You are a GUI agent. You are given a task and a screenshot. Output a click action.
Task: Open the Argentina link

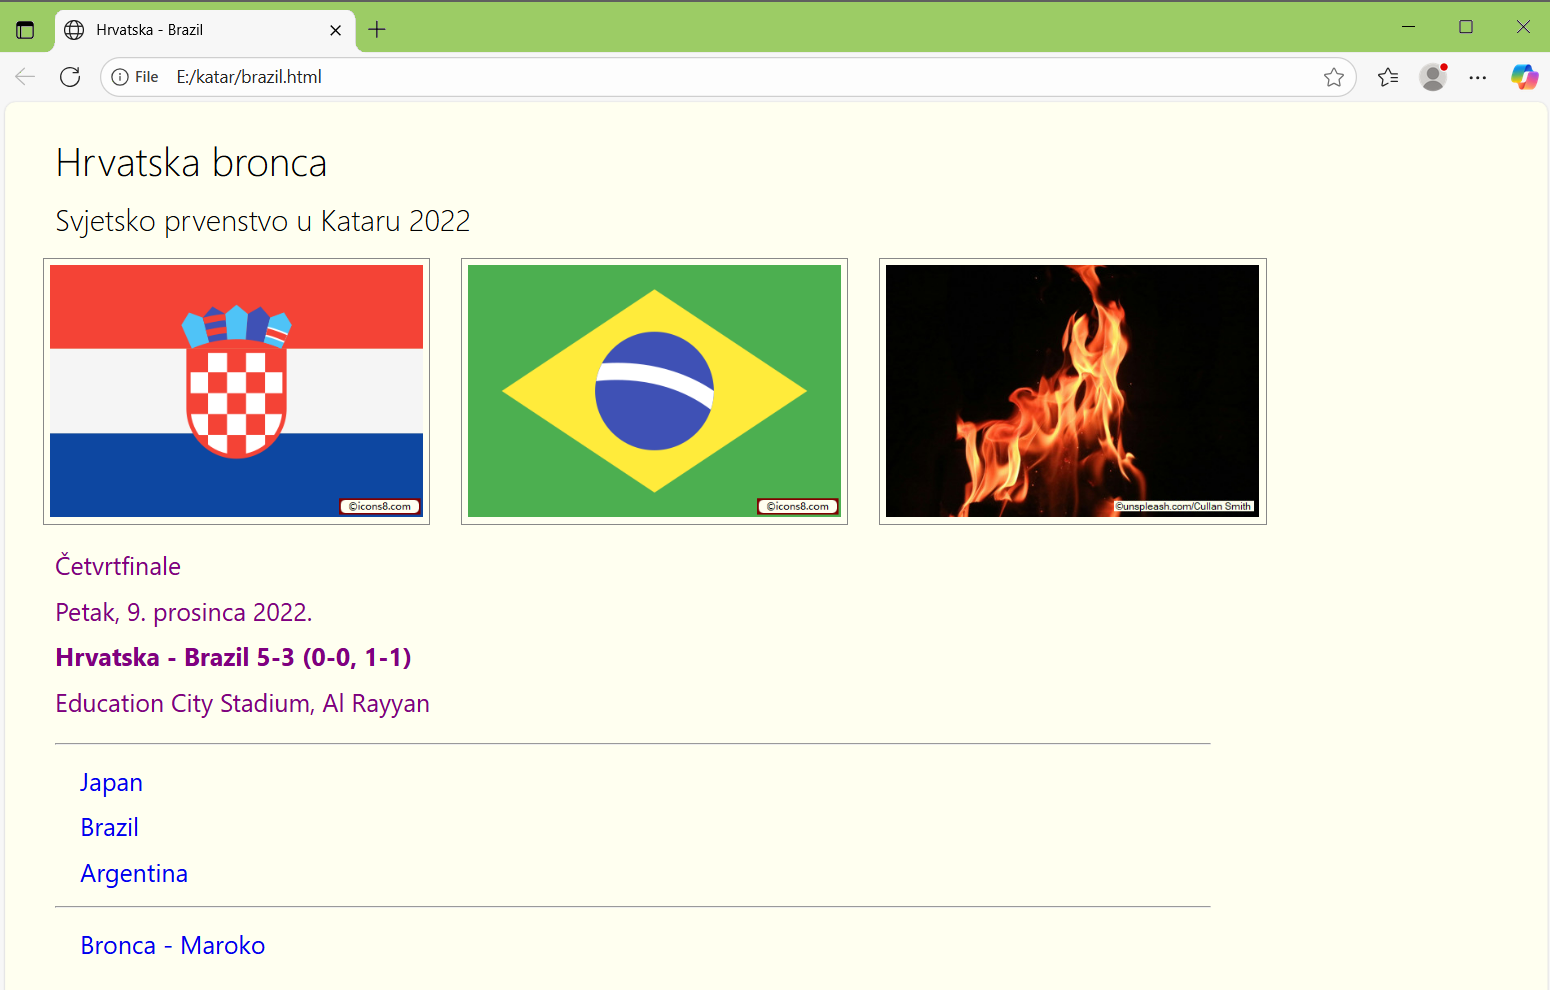tap(134, 874)
